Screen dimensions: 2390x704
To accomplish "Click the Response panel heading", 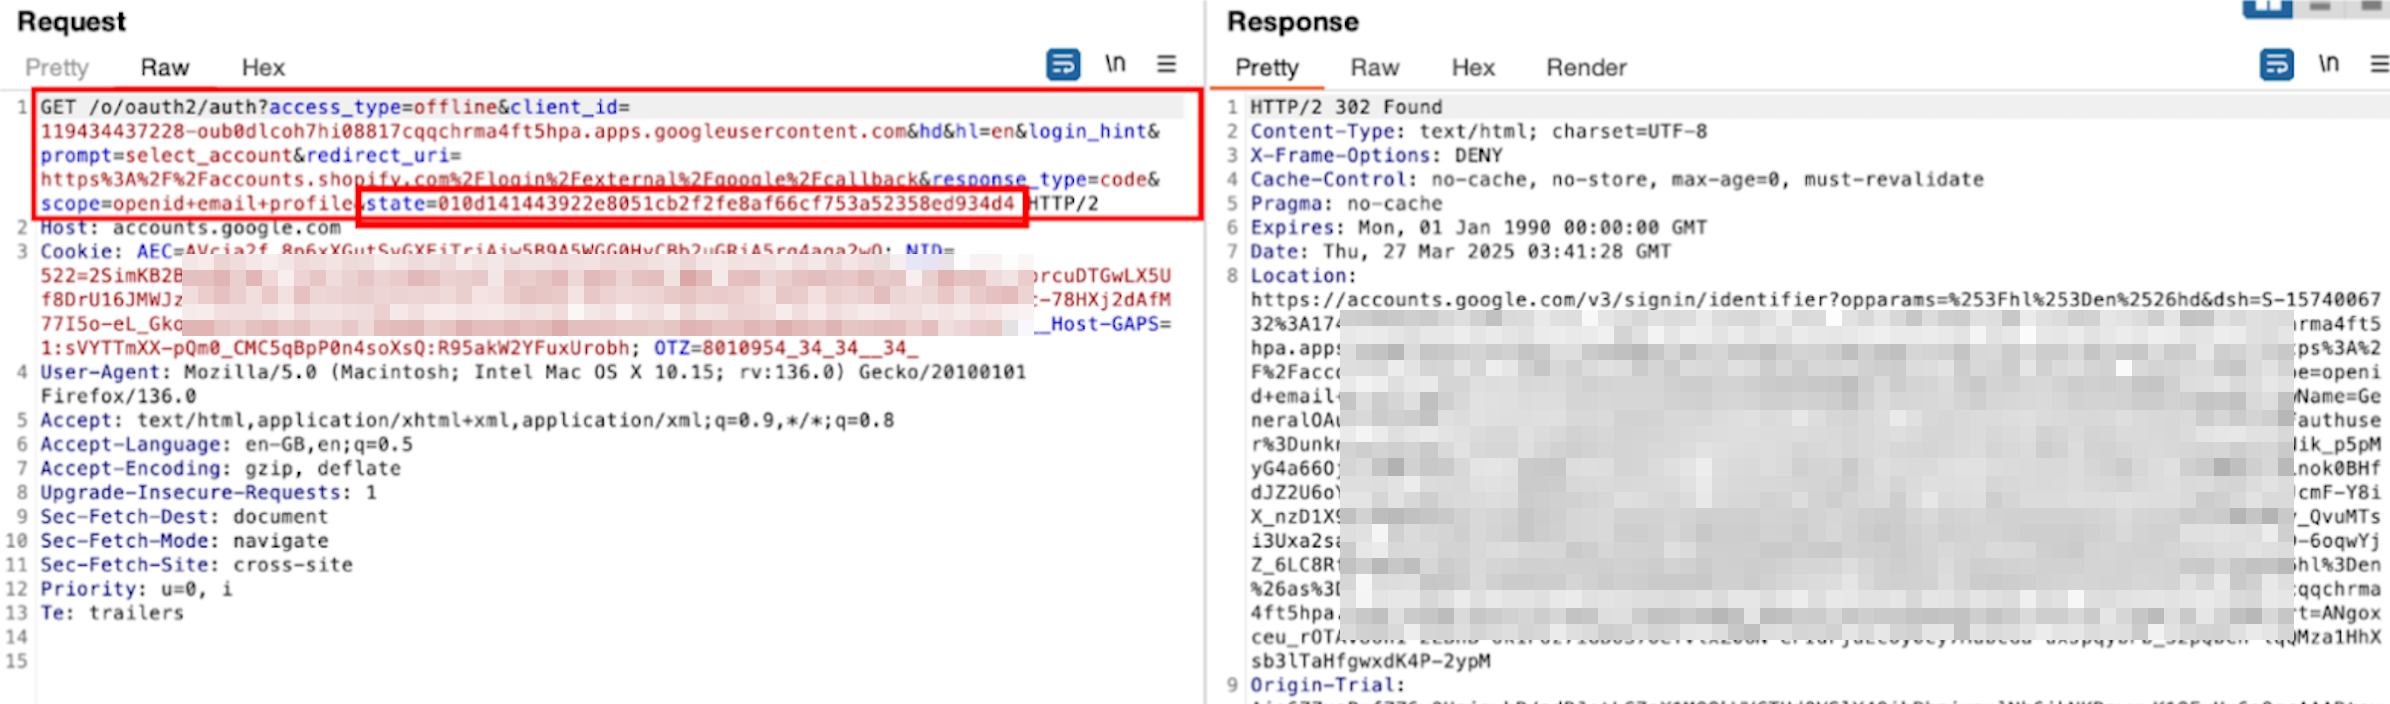I will click(x=1293, y=21).
